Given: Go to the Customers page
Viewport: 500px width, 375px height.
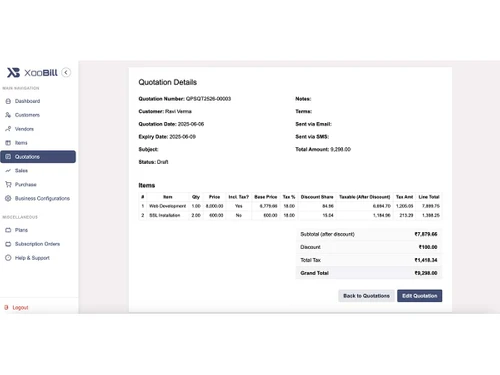Looking at the screenshot, I should point(27,115).
